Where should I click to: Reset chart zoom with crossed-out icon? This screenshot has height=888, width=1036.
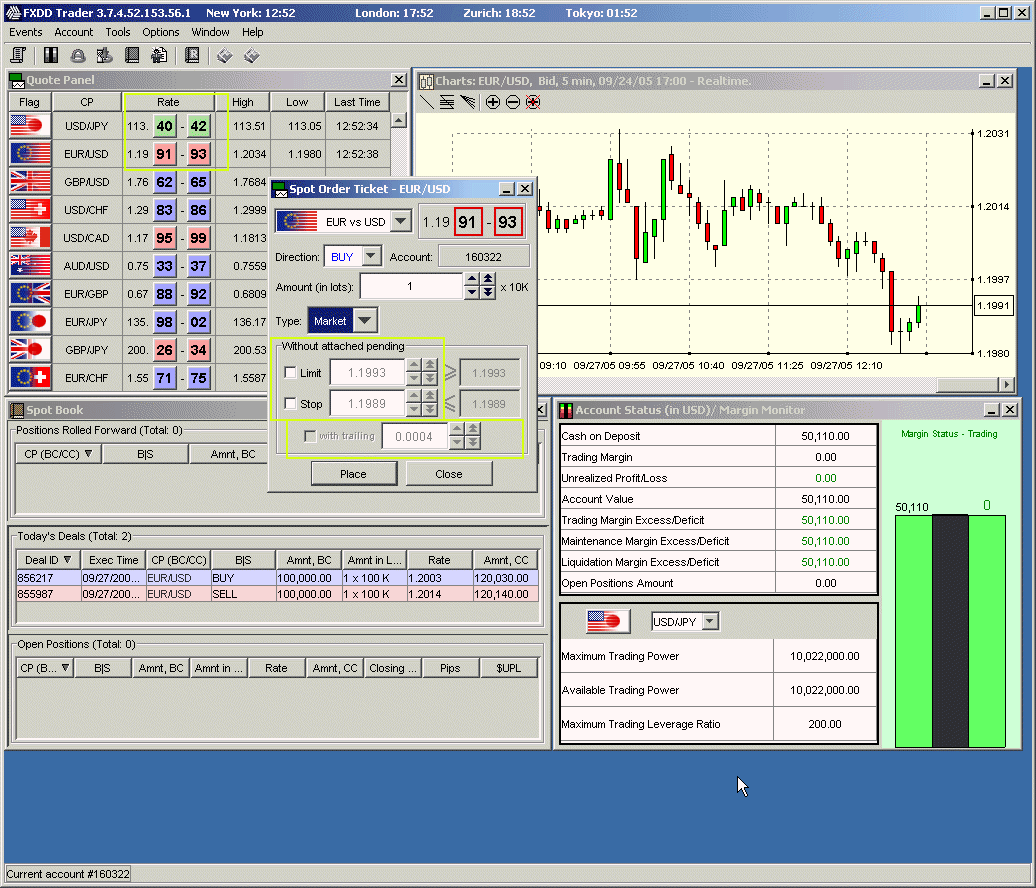[533, 102]
